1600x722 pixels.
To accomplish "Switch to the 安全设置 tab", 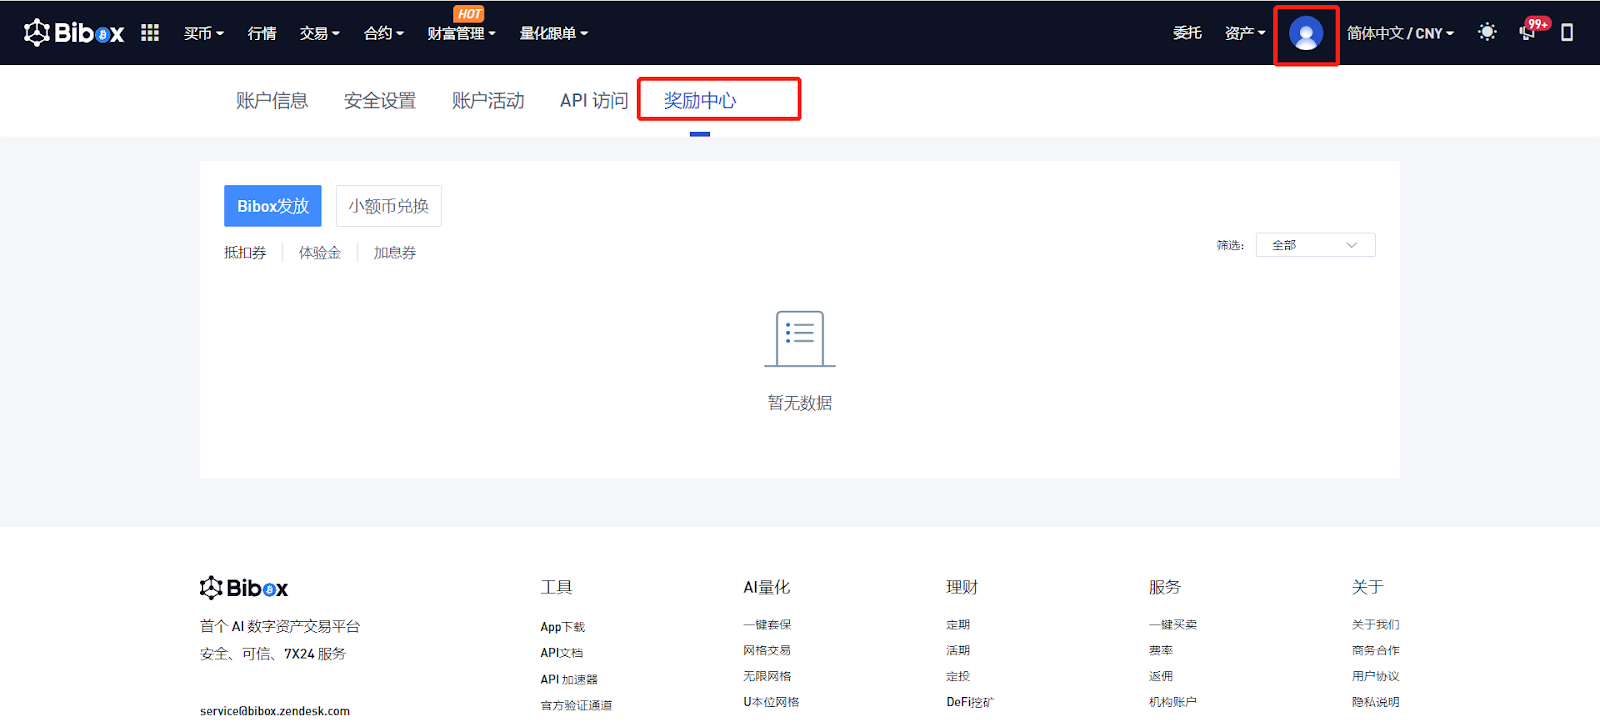I will point(380,101).
